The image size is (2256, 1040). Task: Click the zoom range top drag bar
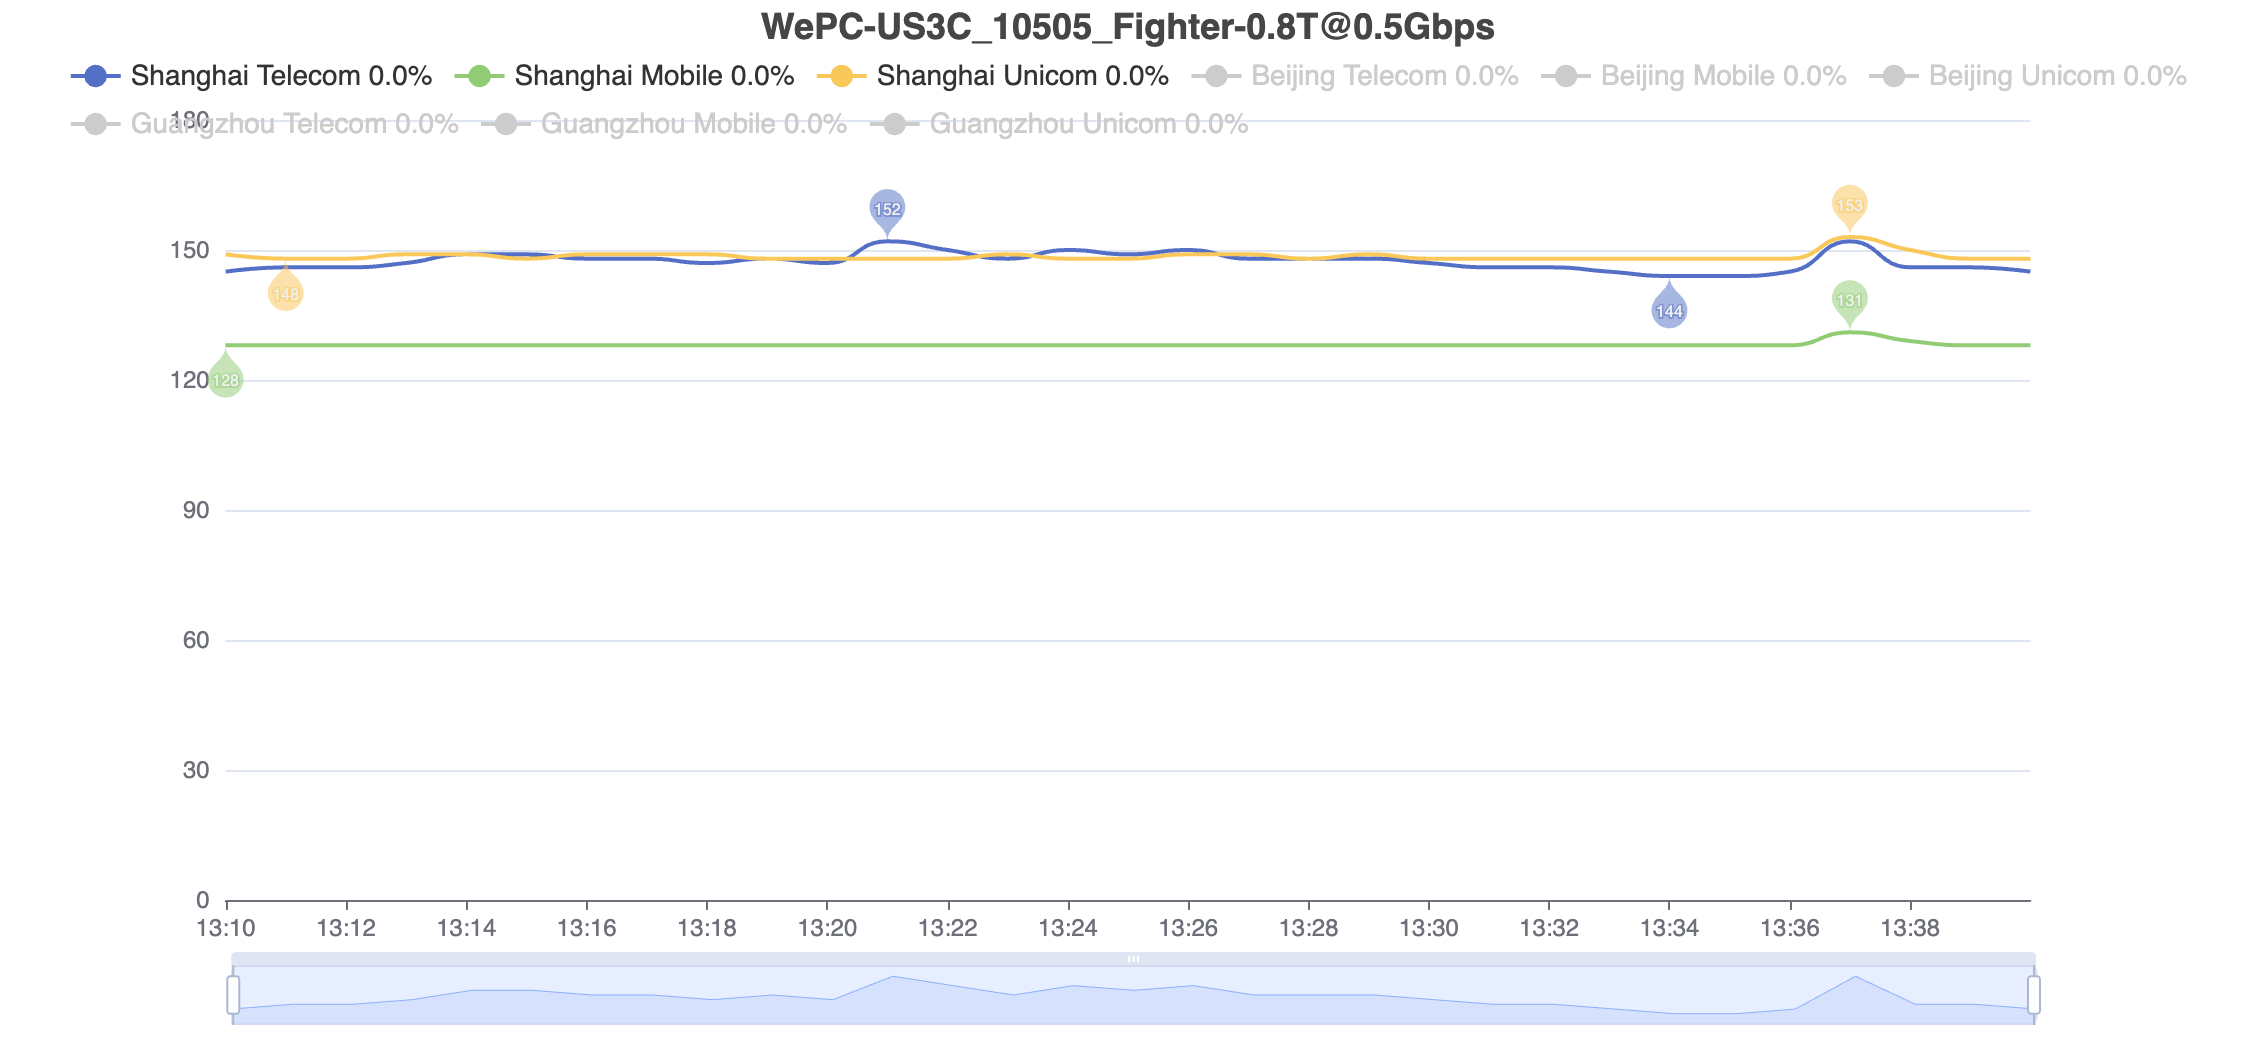pyautogui.click(x=1133, y=959)
